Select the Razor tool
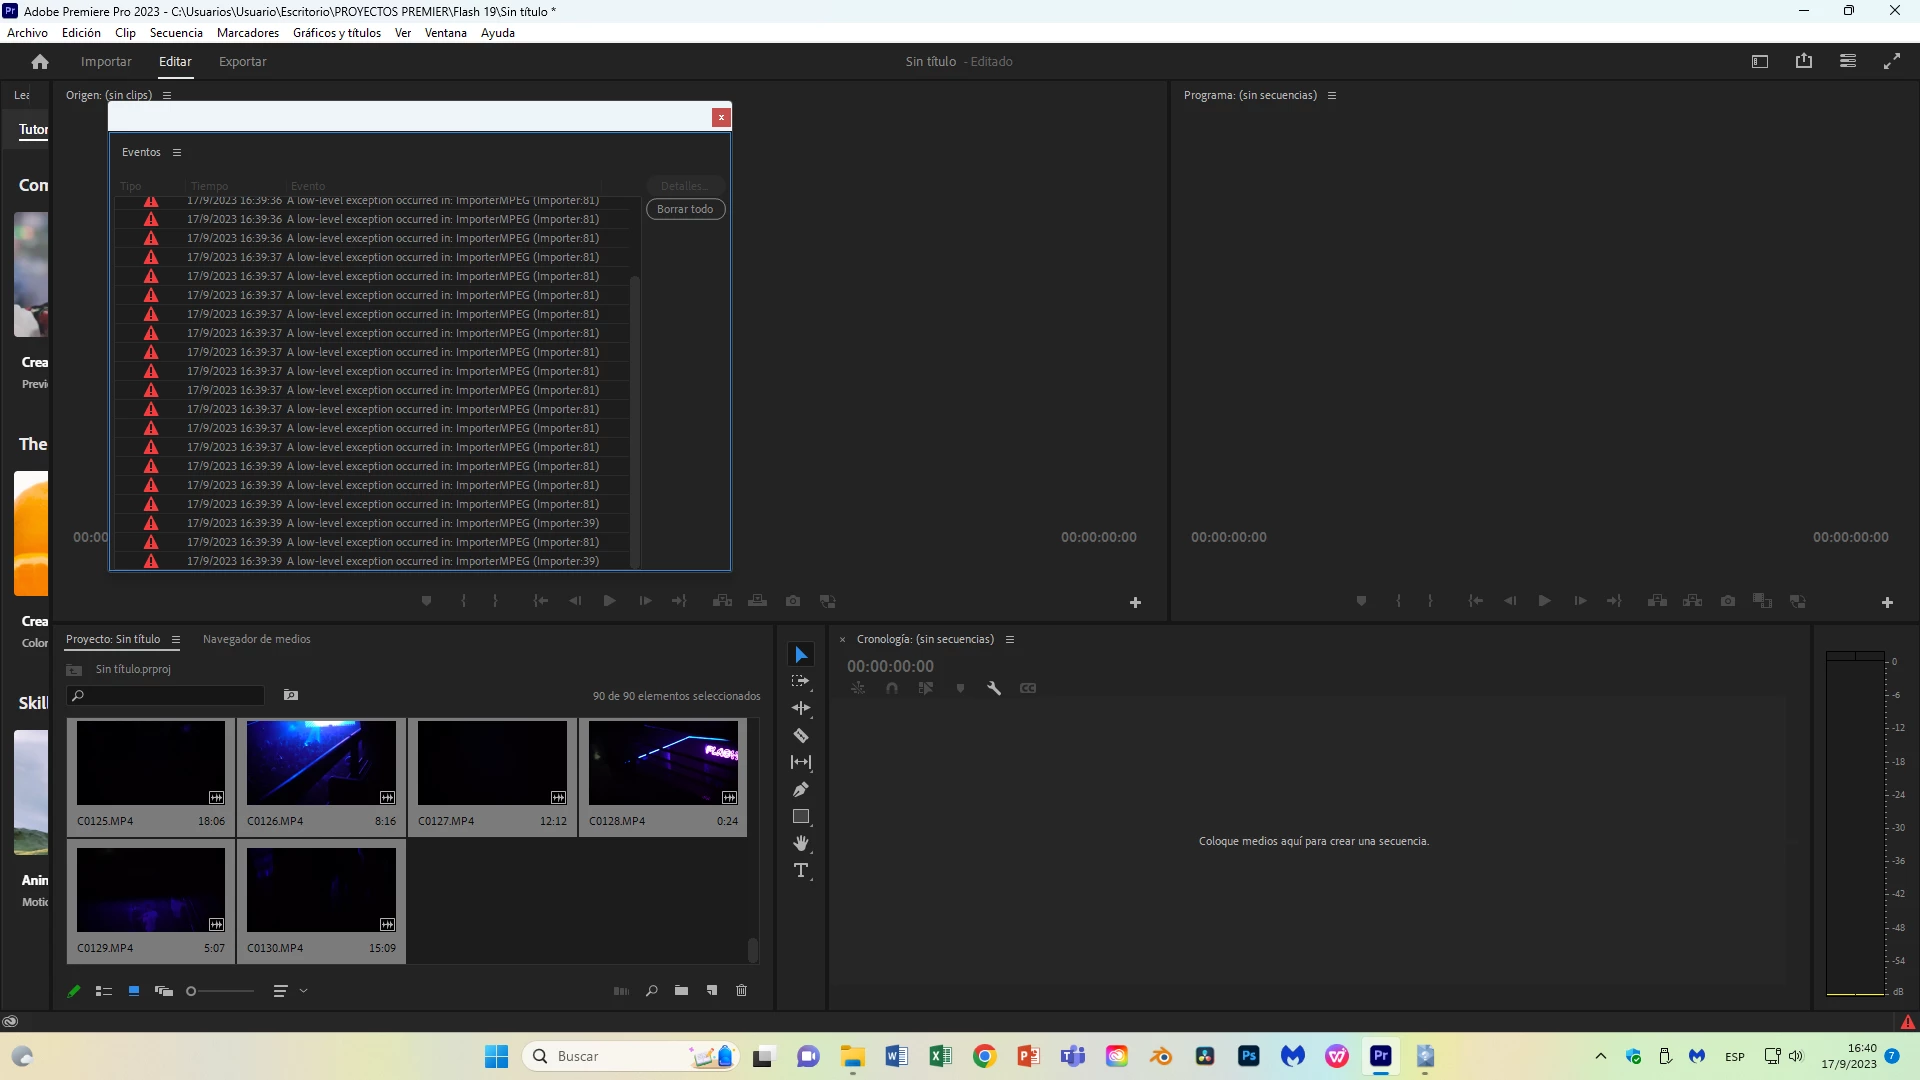The height and width of the screenshot is (1080, 1920). tap(801, 736)
